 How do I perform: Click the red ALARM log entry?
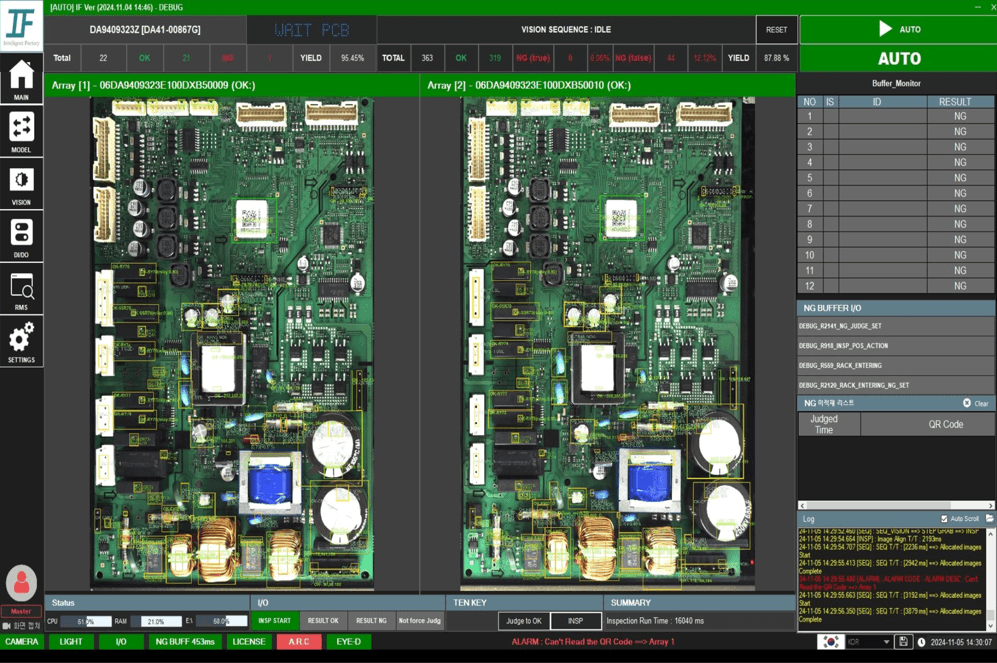pyautogui.click(x=889, y=583)
